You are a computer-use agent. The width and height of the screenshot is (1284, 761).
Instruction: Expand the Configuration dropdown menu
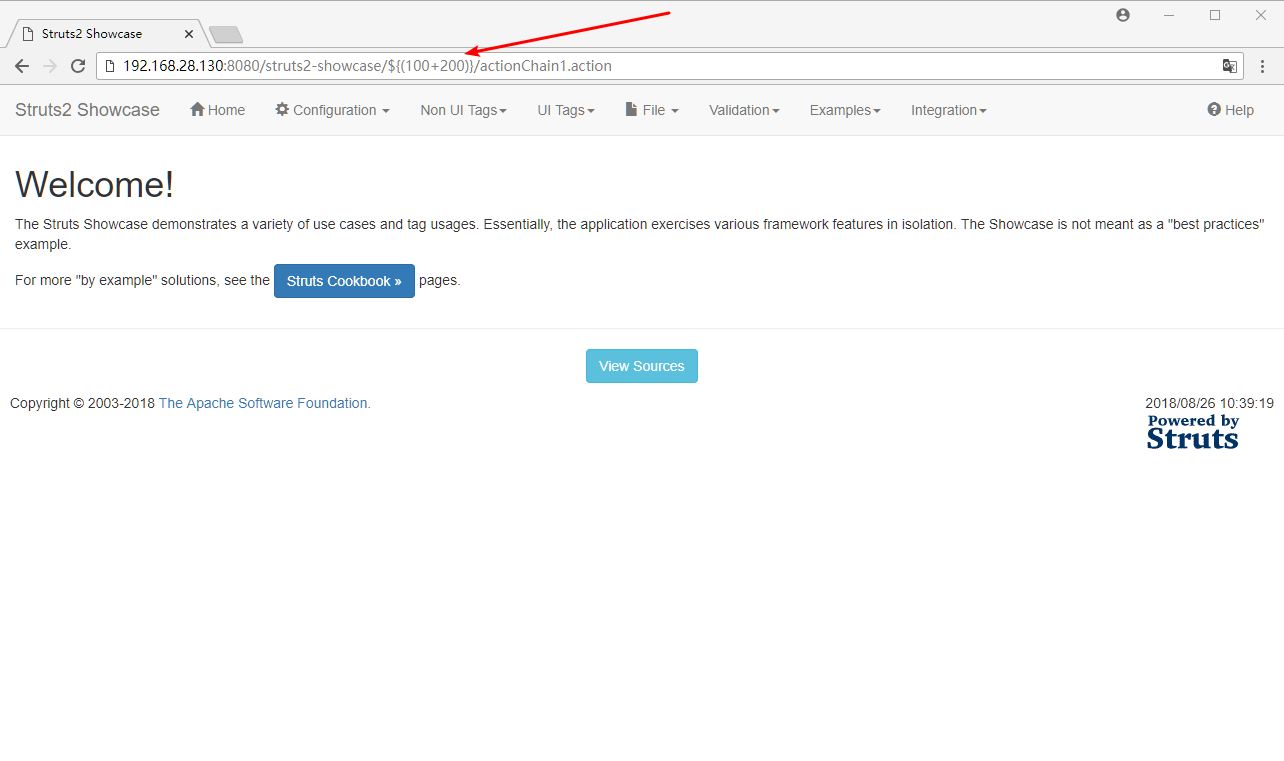(332, 110)
